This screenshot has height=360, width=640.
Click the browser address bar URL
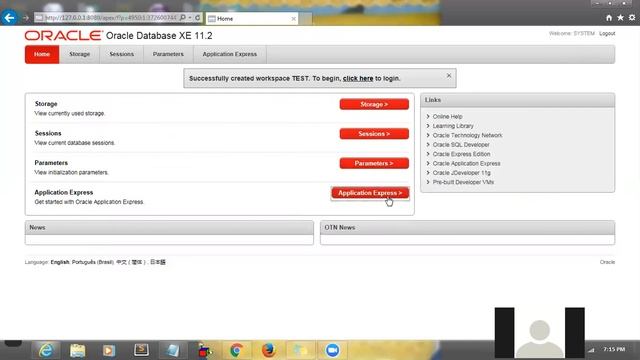(x=110, y=18)
